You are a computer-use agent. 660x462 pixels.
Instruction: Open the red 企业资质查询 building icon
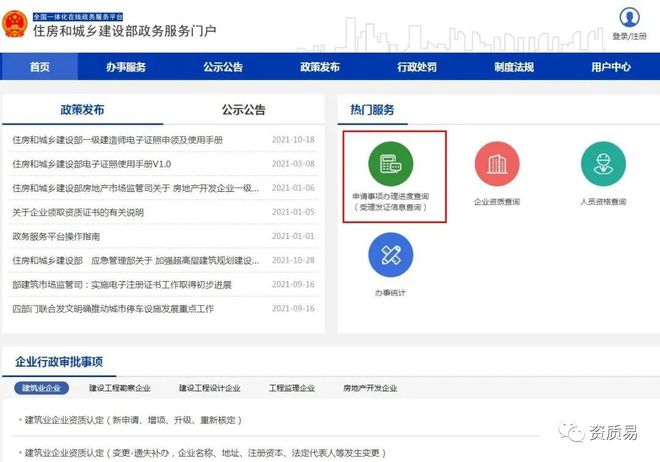point(497,164)
